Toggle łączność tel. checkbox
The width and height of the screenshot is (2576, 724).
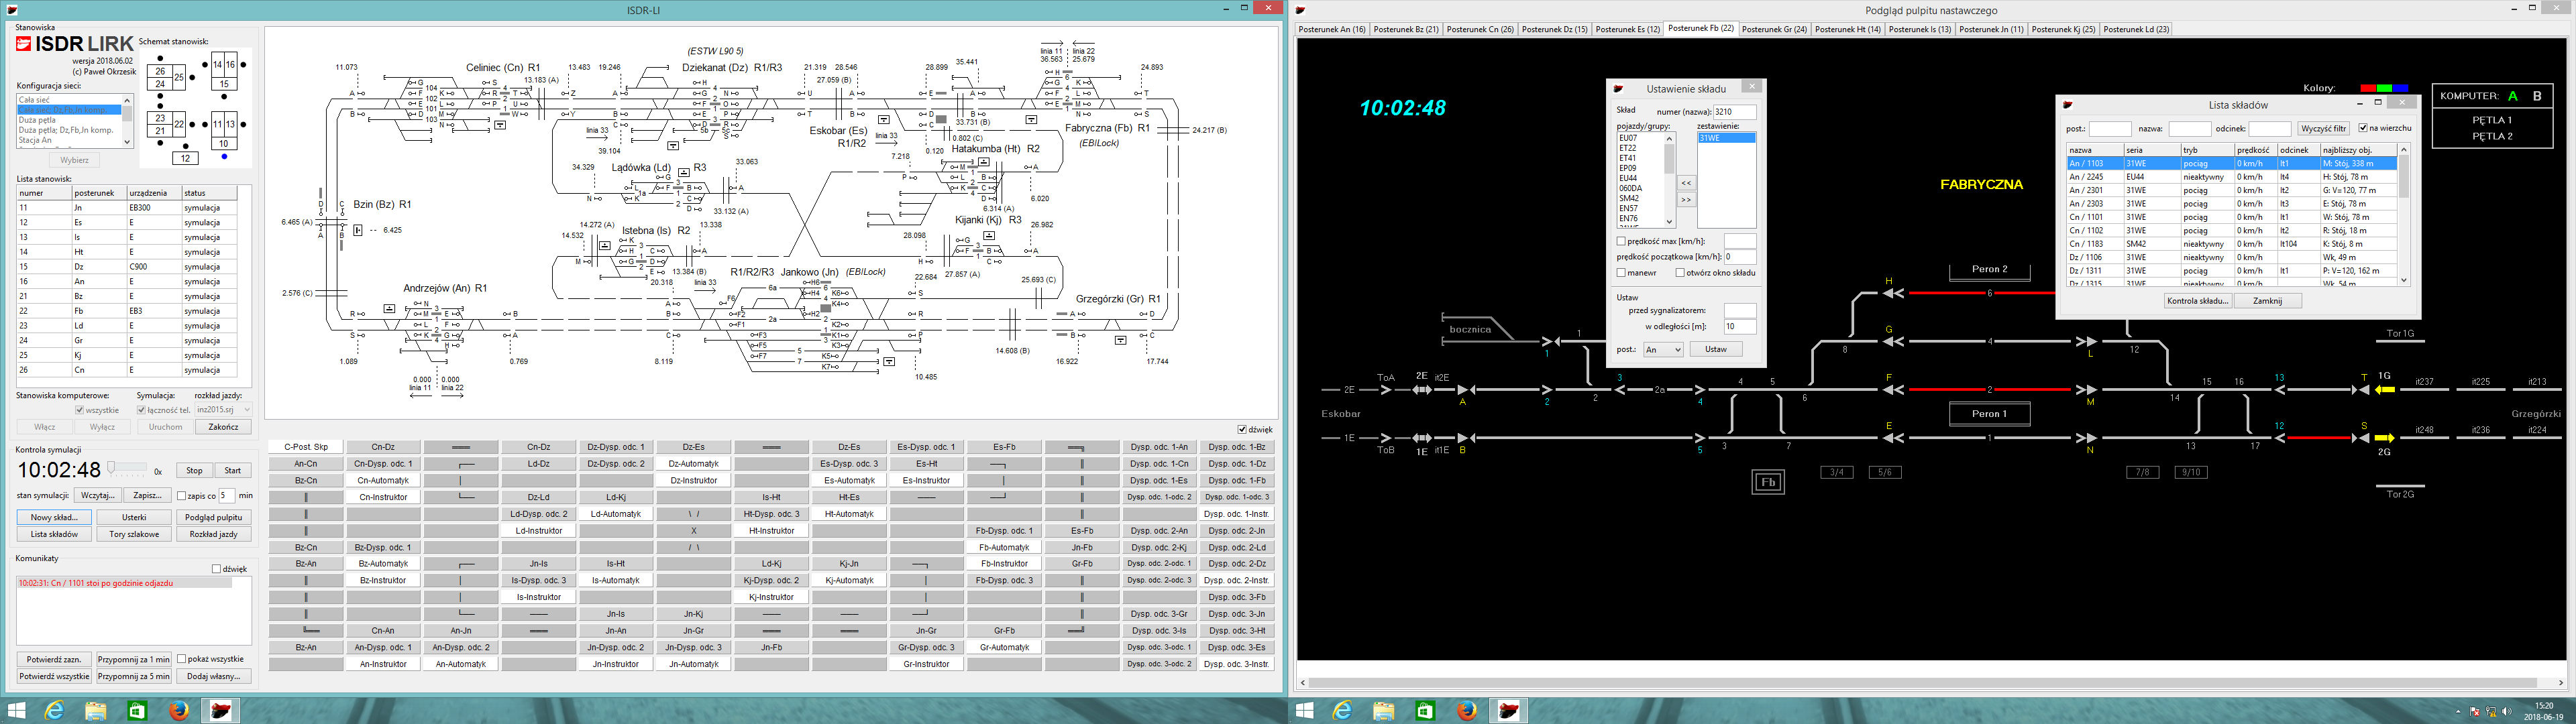(x=141, y=410)
